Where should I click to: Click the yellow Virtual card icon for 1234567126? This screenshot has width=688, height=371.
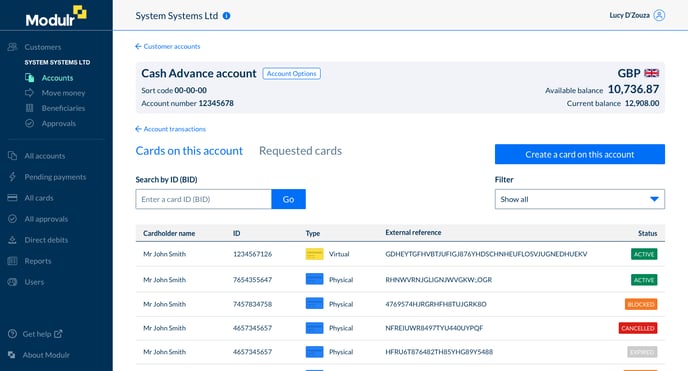pyautogui.click(x=314, y=254)
